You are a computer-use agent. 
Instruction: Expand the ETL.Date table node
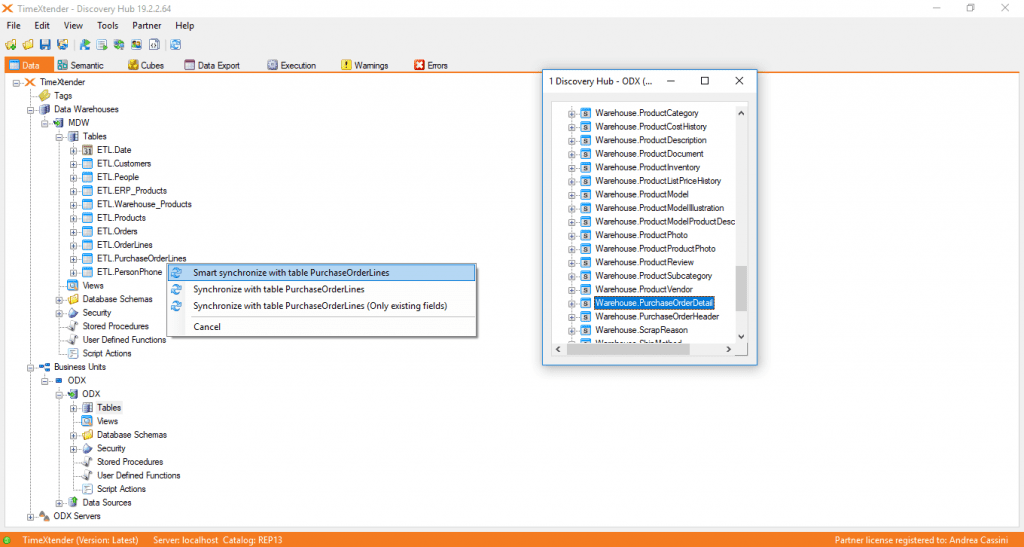tap(73, 151)
